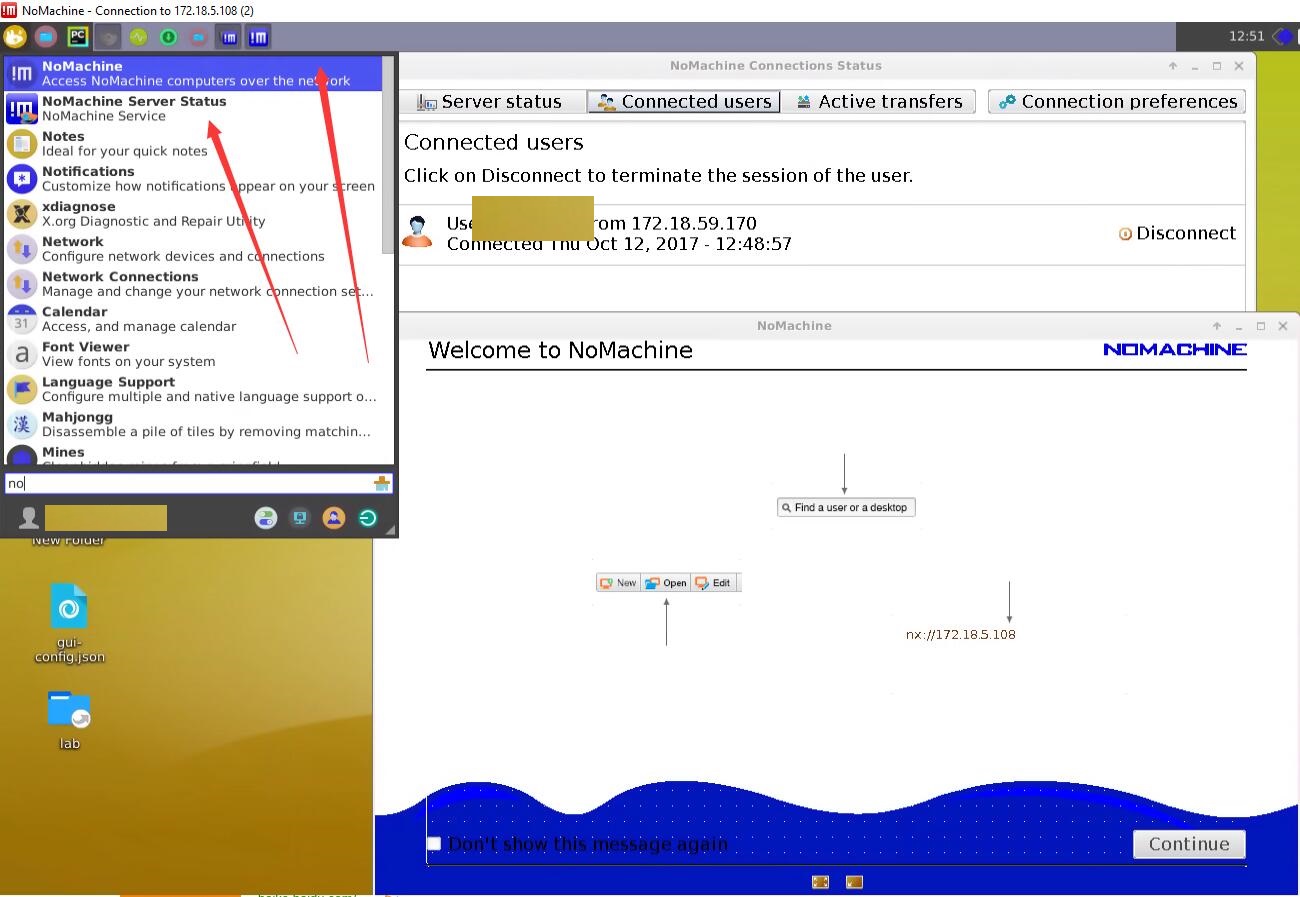Click the switch user icon in menu footer
Screen dimensions: 1300x897
click(334, 517)
